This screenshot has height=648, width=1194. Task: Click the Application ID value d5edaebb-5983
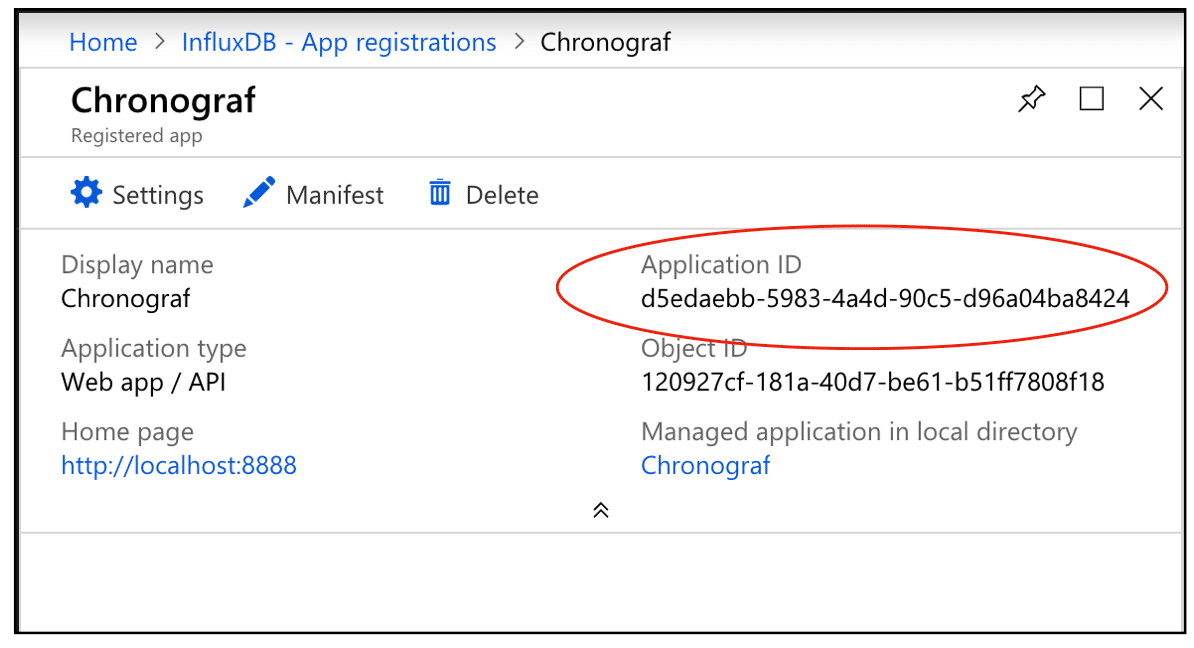(x=885, y=298)
